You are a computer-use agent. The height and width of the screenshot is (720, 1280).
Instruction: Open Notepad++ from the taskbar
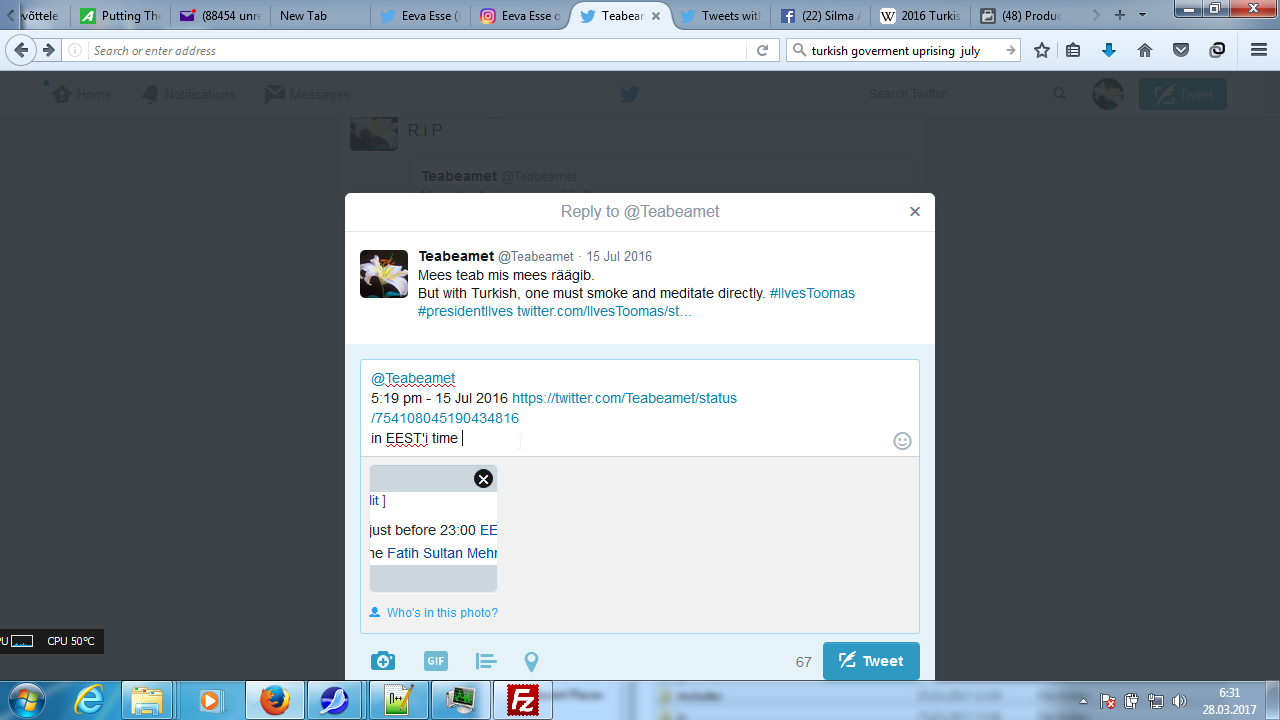(x=399, y=700)
